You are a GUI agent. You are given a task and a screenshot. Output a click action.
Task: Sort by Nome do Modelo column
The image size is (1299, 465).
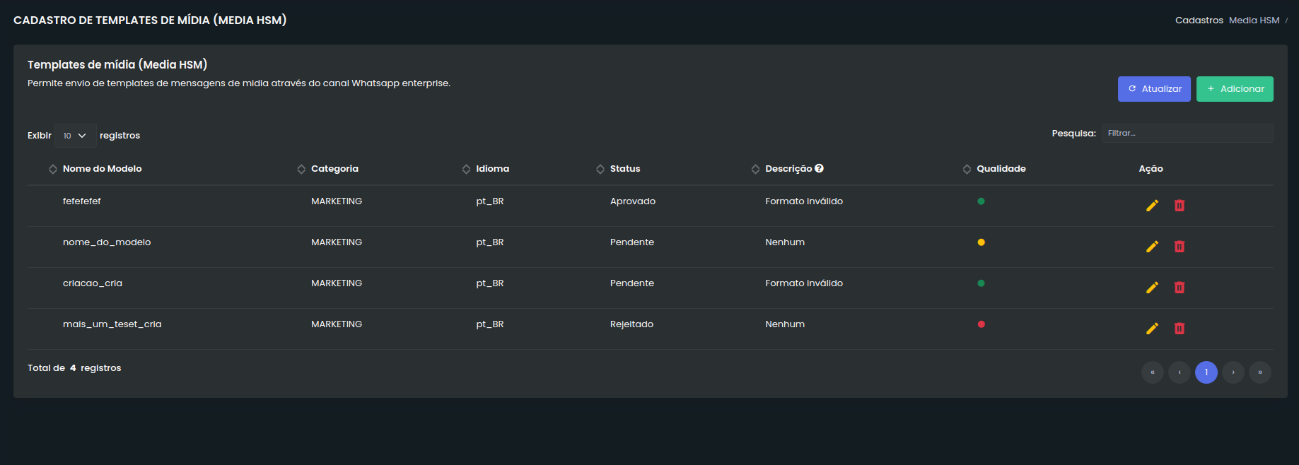[x=102, y=169]
